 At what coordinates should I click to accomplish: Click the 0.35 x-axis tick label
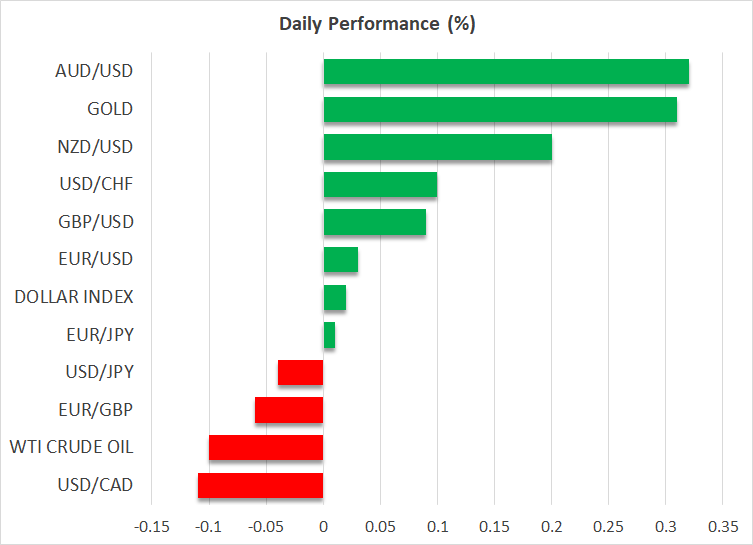click(x=723, y=525)
